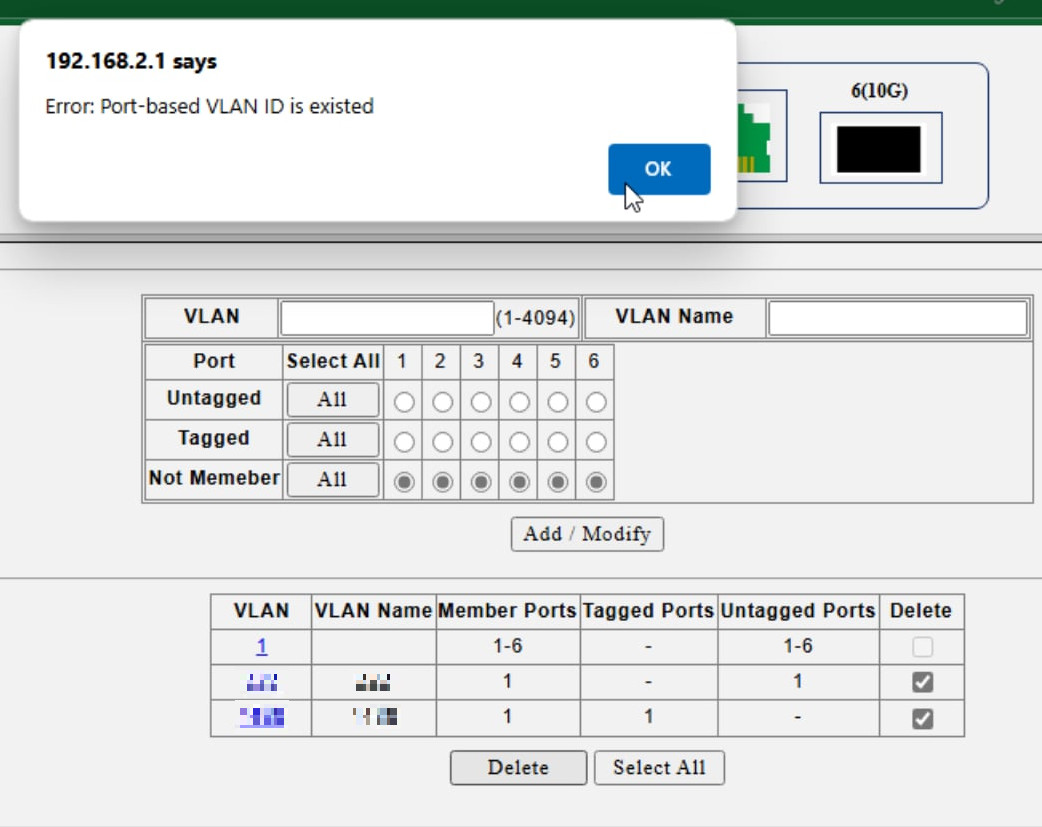Select Untagged radio for port 5
This screenshot has height=827, width=1042.
[x=557, y=402]
